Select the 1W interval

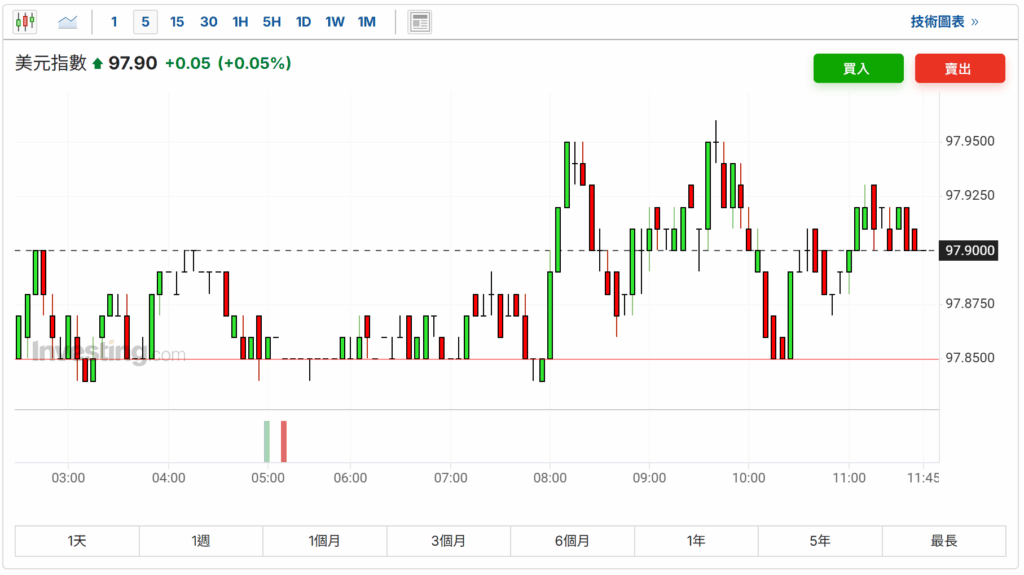(335, 22)
